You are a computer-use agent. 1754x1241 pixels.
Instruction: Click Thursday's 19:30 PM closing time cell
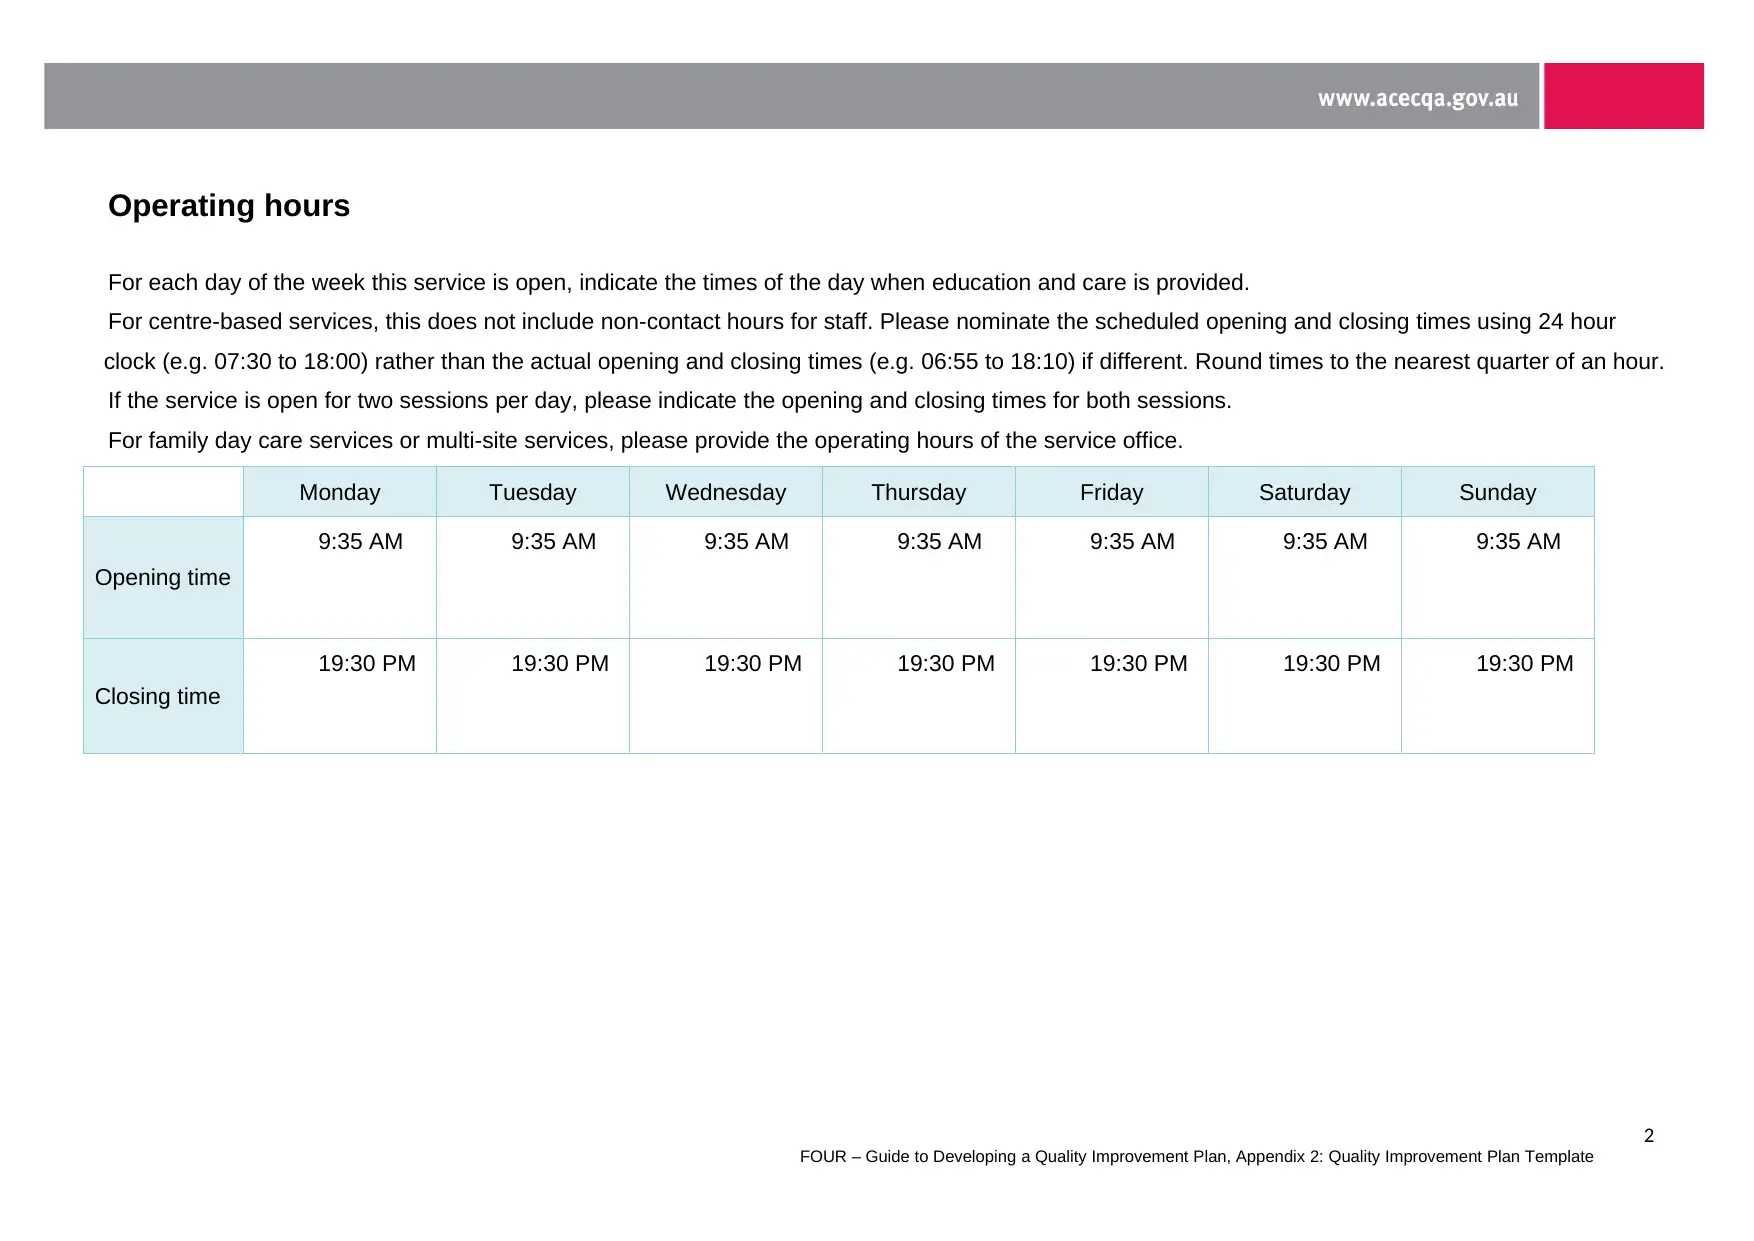point(919,696)
